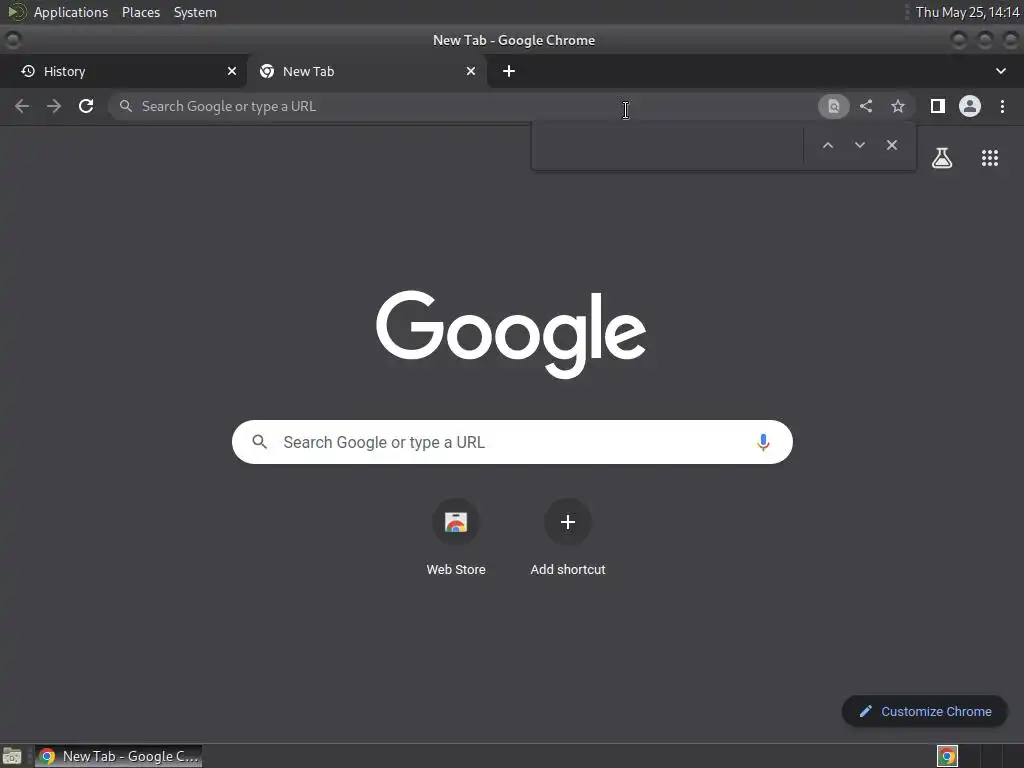The width and height of the screenshot is (1024, 768).
Task: Reload the current page
Action: point(86,106)
